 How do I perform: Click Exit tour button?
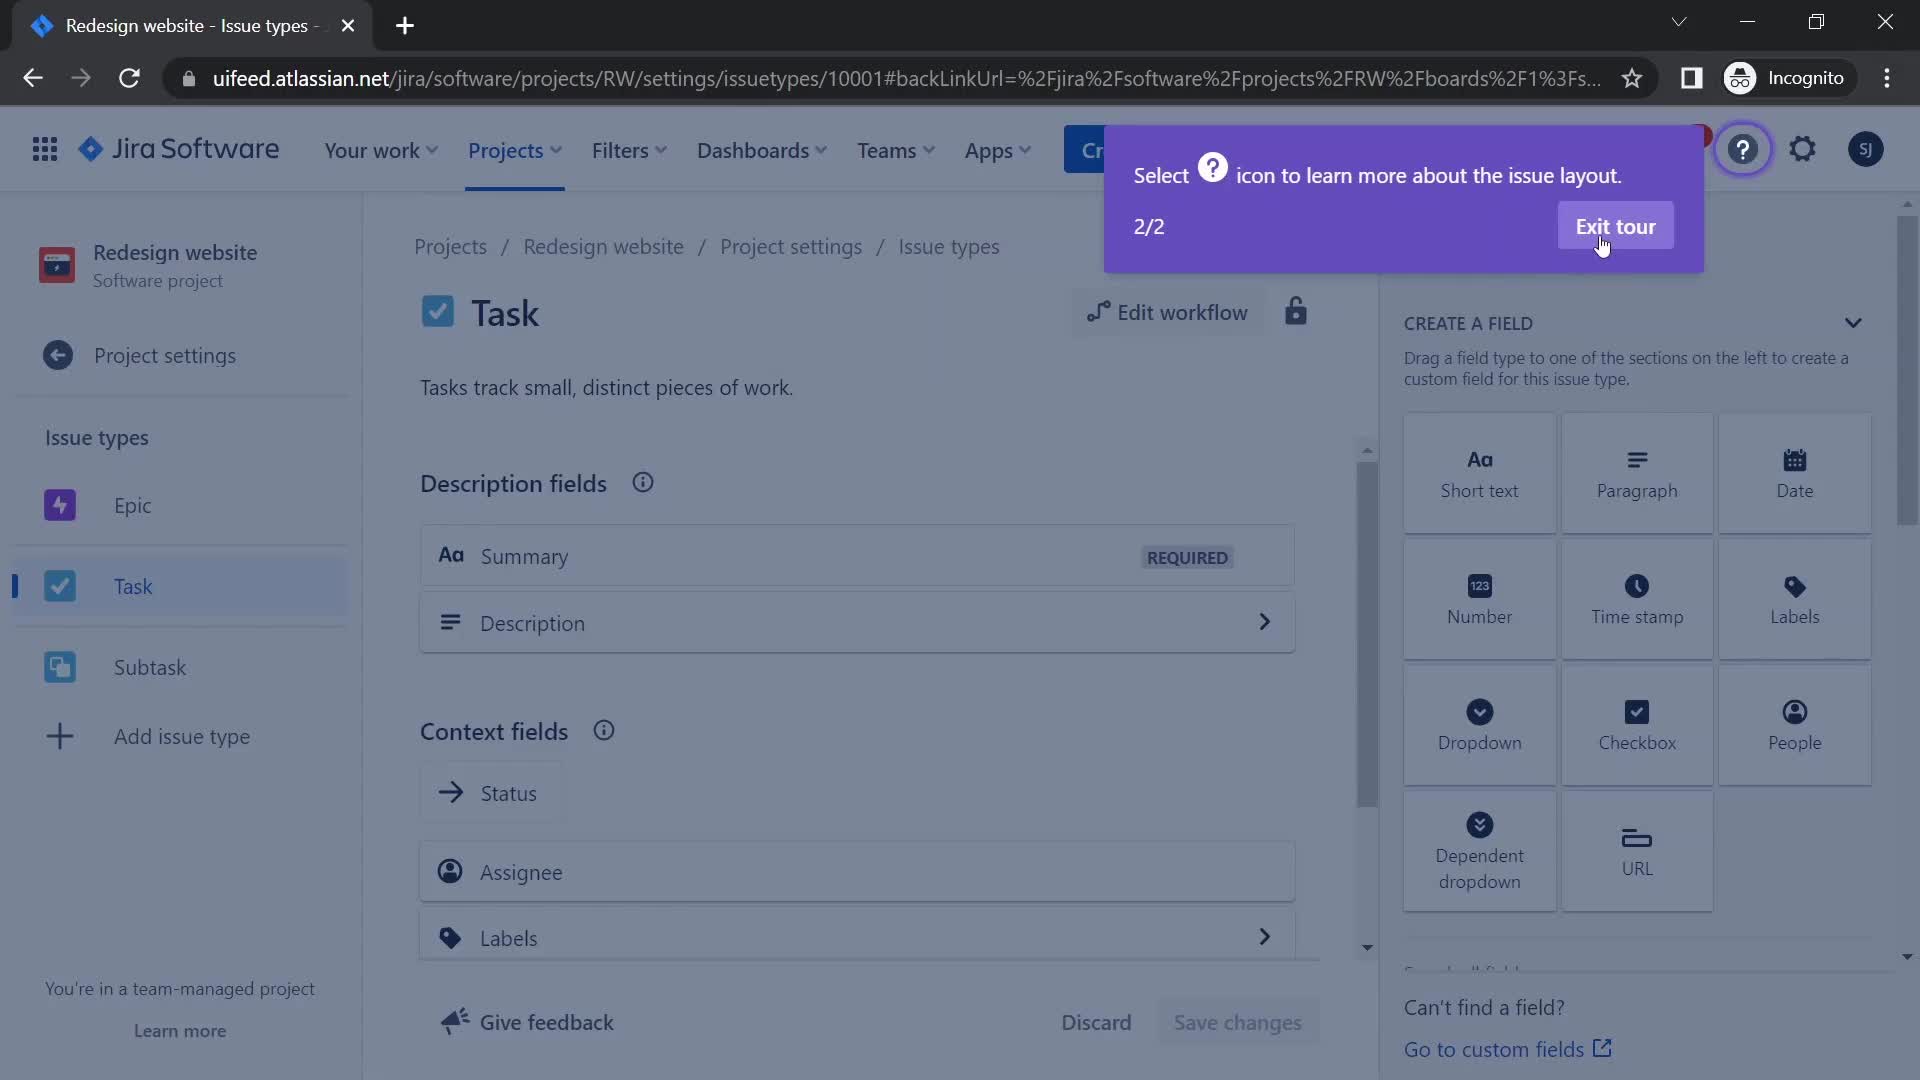pos(1615,227)
